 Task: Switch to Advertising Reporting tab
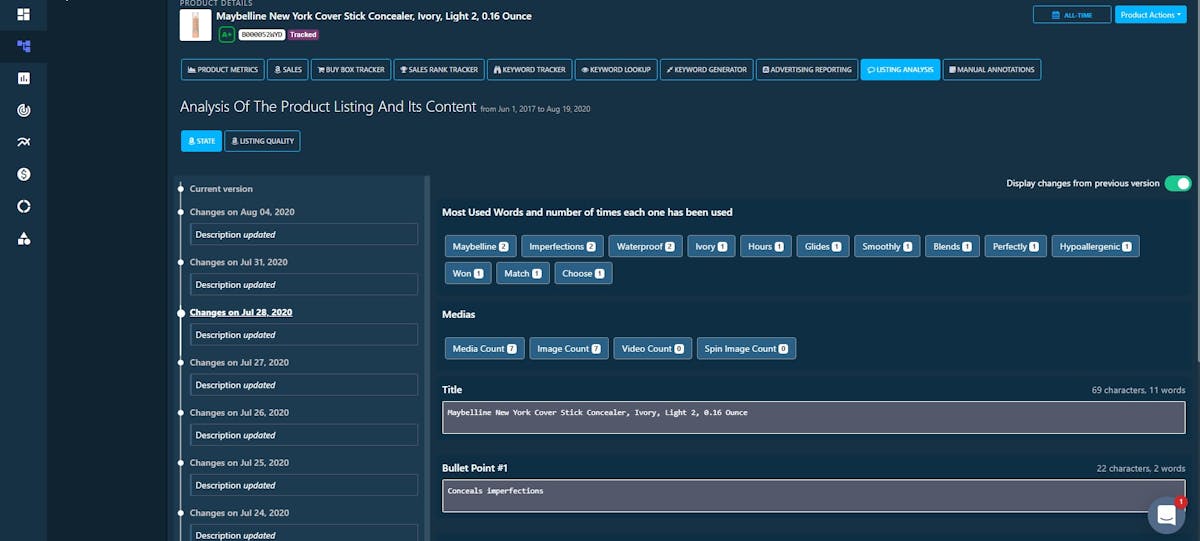pos(806,70)
